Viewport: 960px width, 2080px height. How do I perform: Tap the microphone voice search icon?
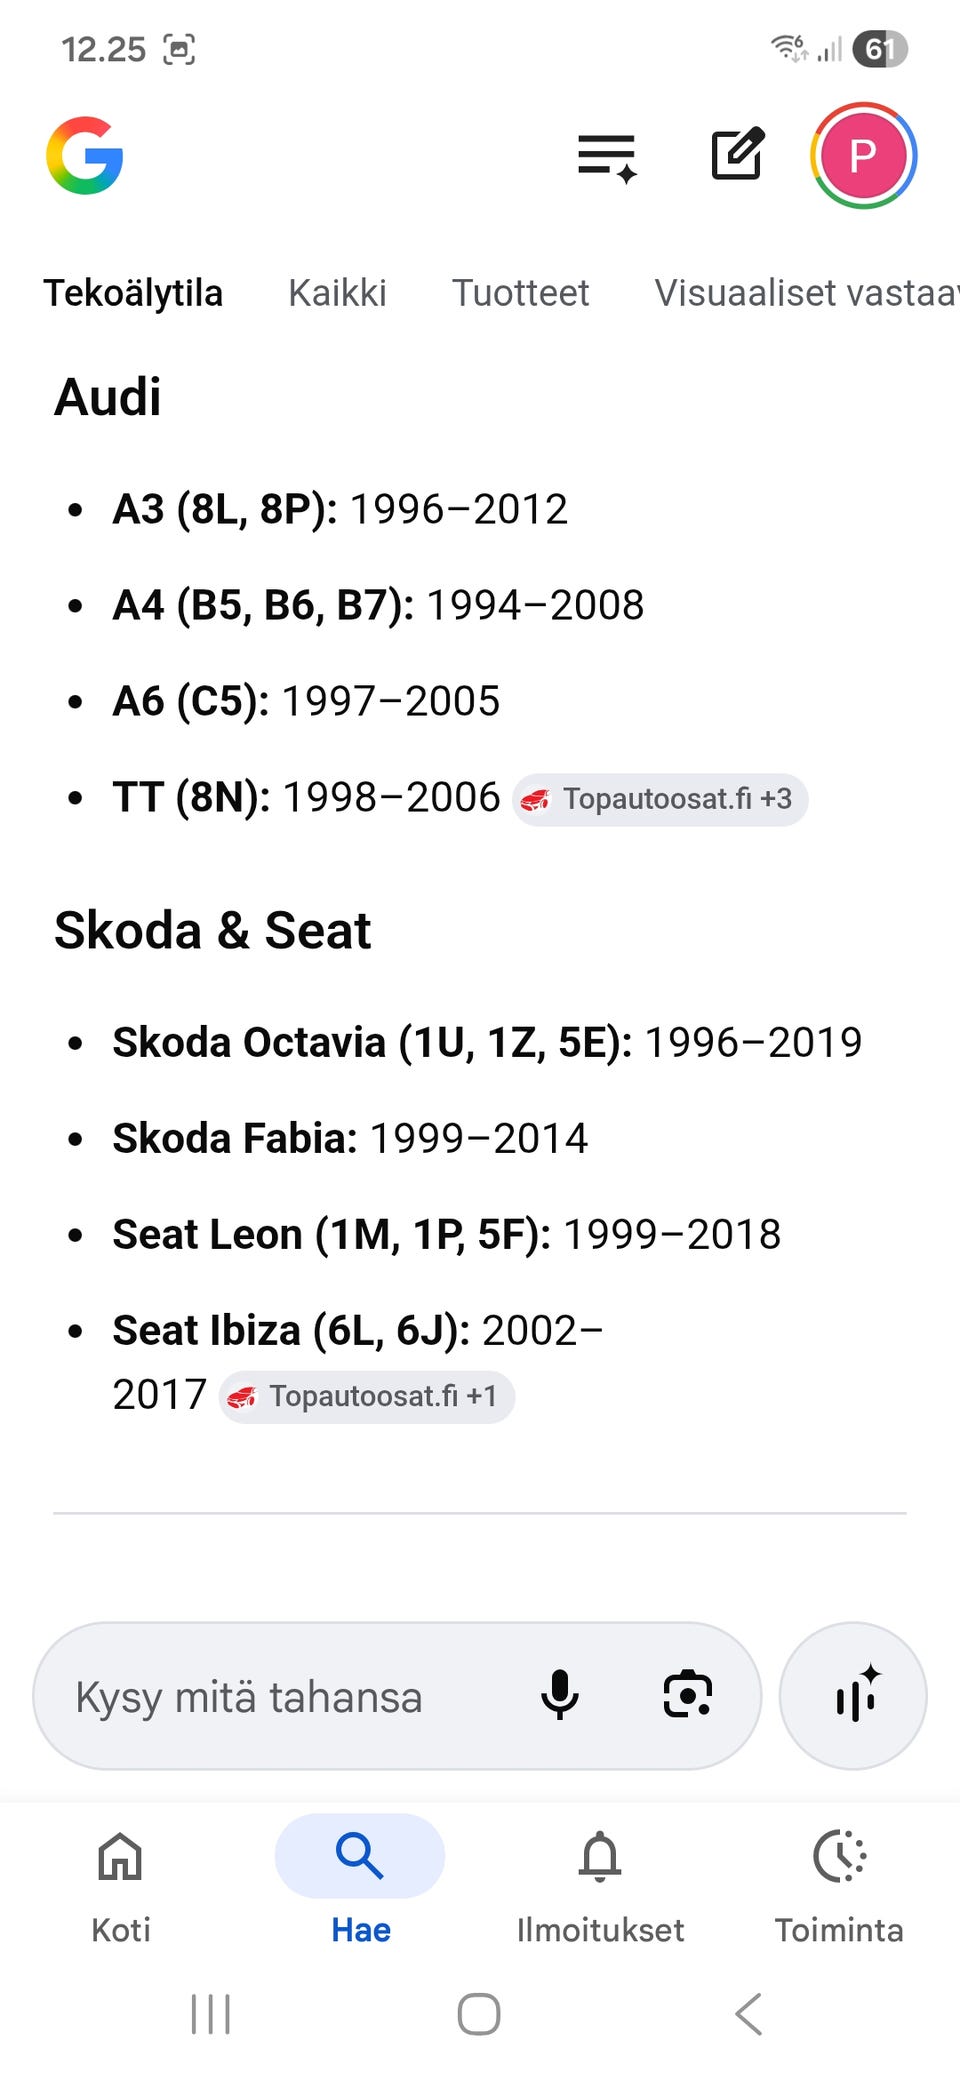[560, 1694]
